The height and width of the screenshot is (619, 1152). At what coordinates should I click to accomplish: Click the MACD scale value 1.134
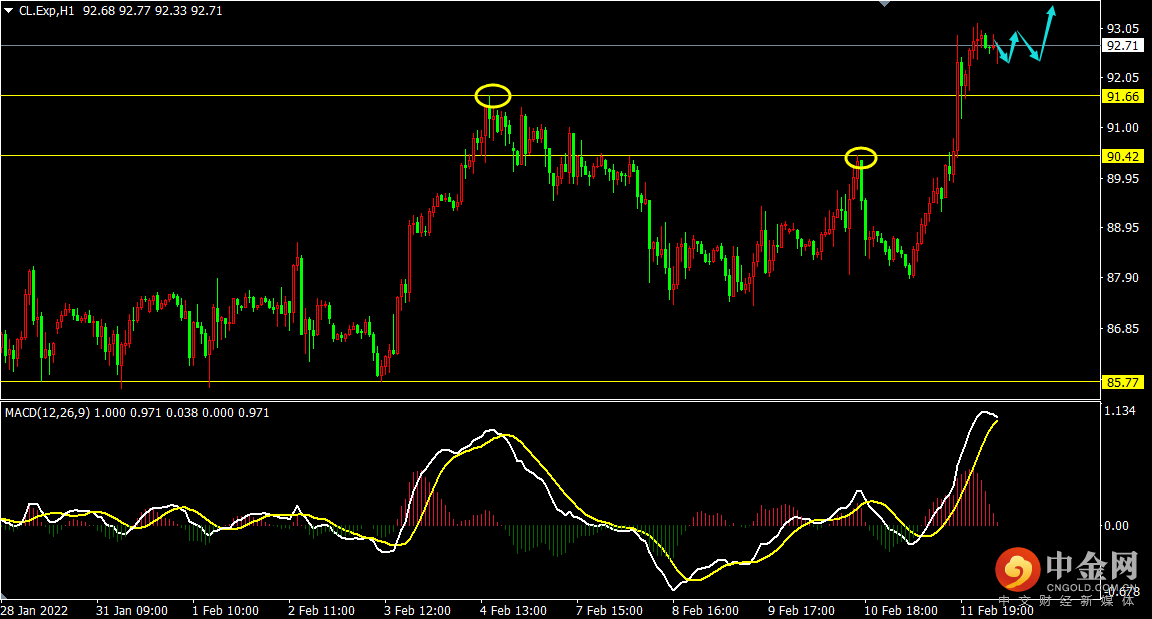point(1120,411)
